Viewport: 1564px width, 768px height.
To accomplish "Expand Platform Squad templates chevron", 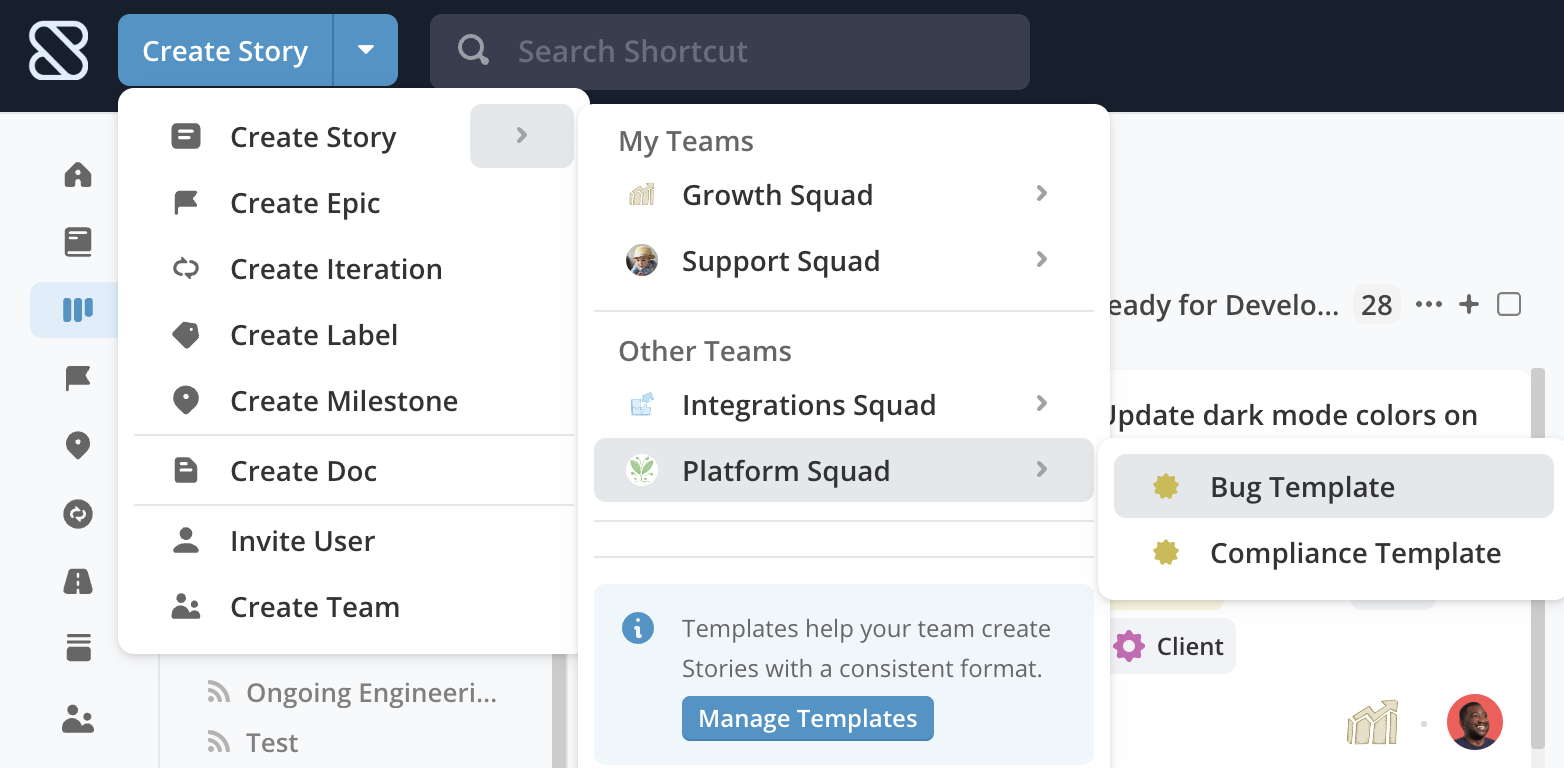I will (1042, 469).
